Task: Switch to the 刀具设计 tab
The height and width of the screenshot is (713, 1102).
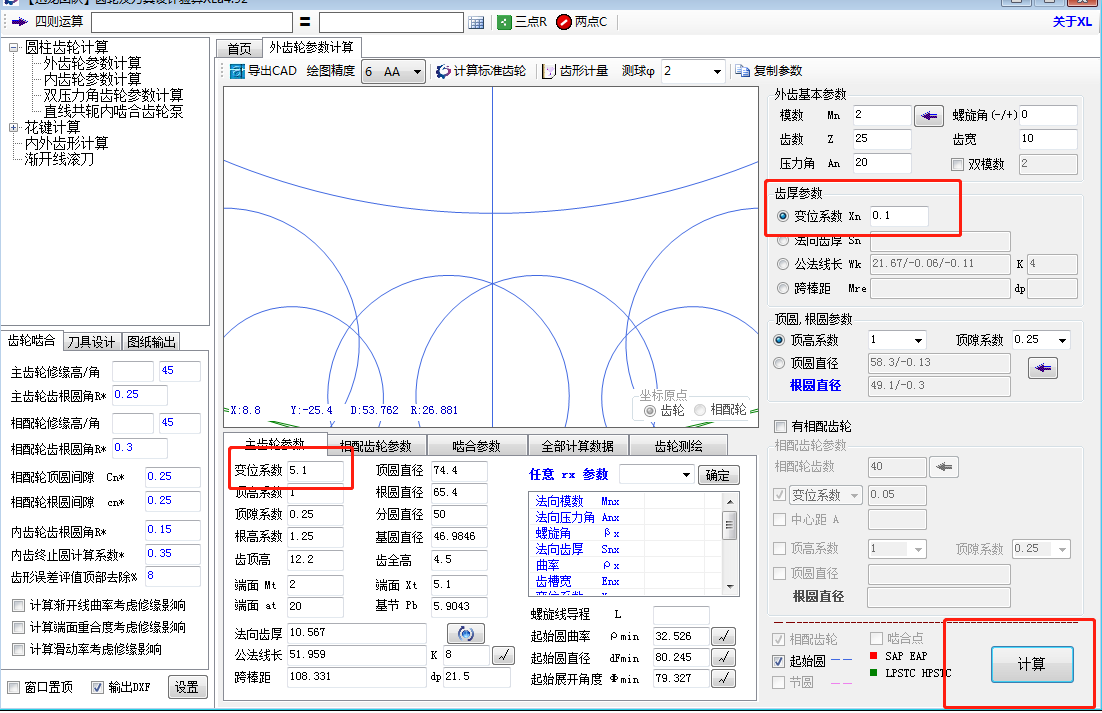Action: tap(91, 342)
